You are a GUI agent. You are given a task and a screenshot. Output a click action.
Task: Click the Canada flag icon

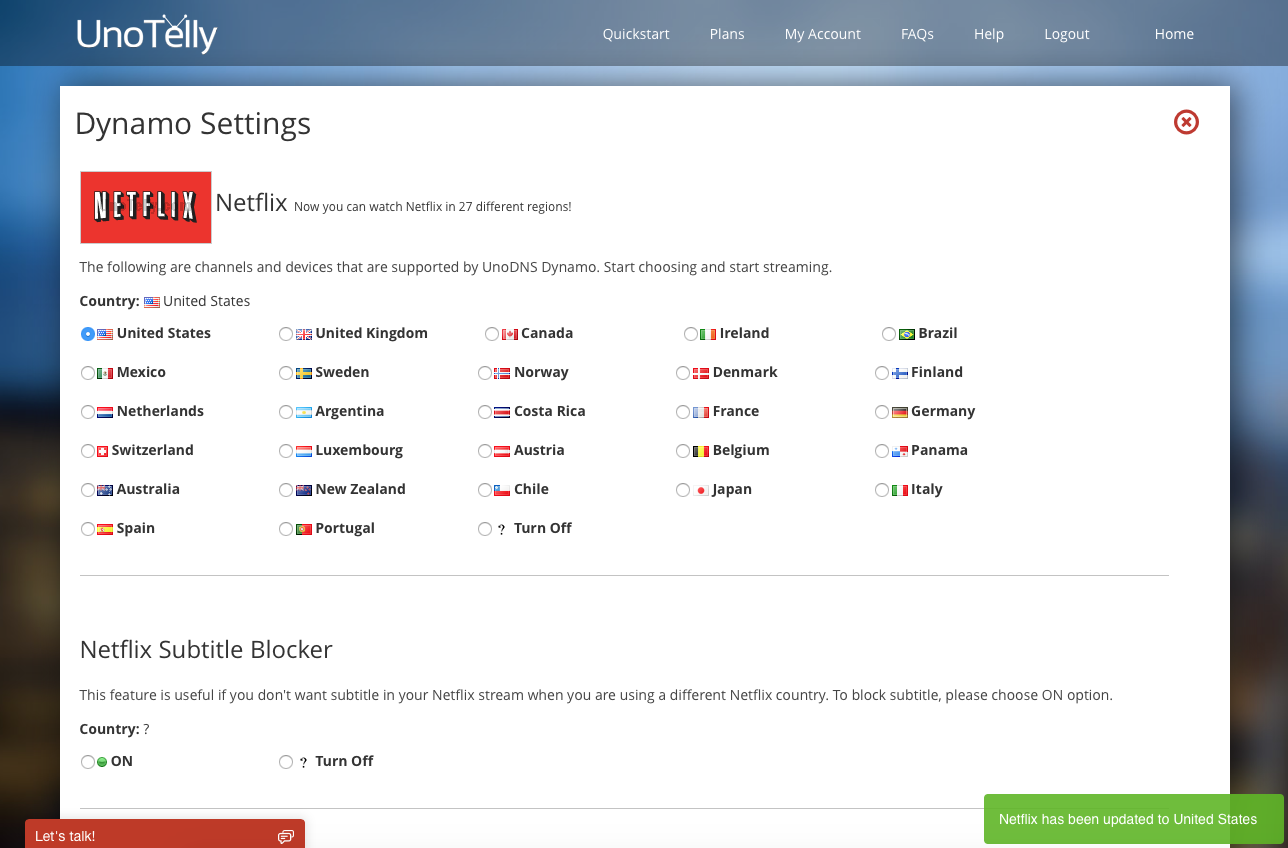(x=509, y=334)
